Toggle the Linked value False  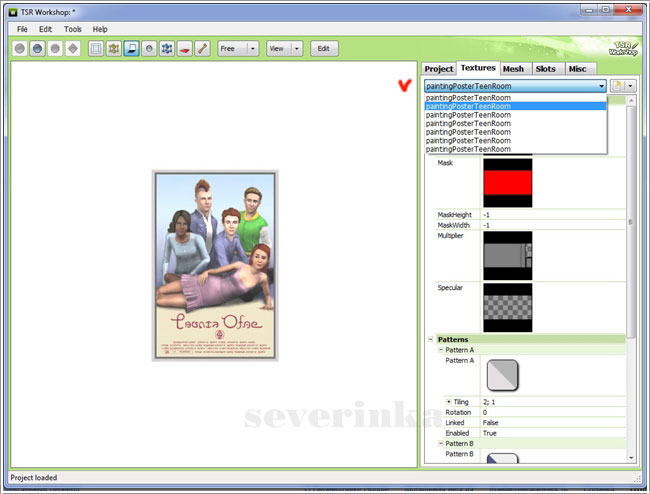(x=553, y=423)
